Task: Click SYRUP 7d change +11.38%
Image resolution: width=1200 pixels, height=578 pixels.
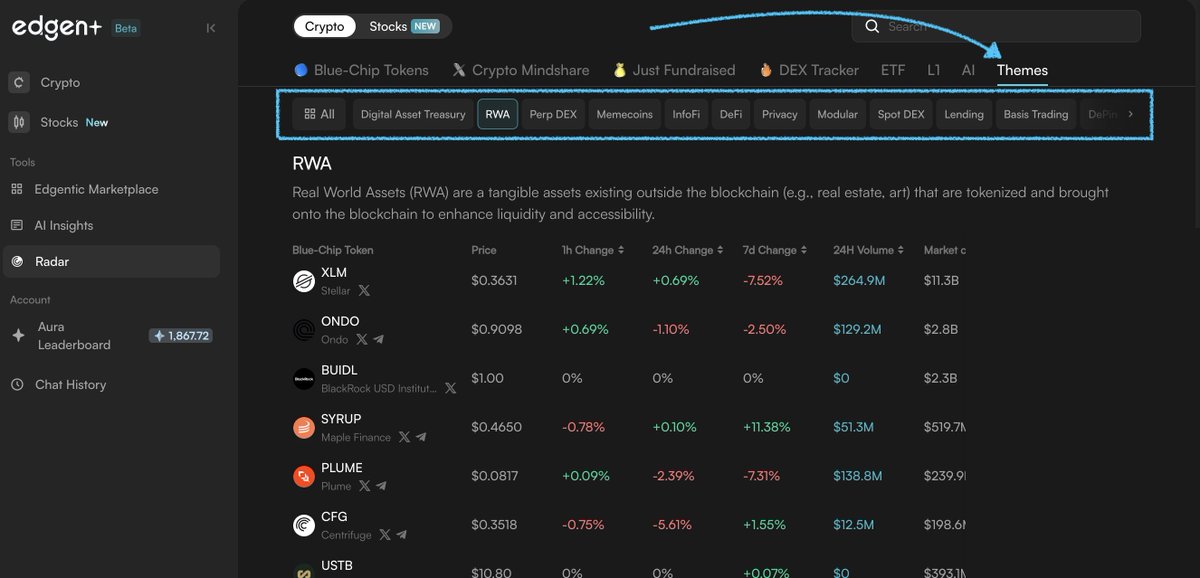Action: click(x=766, y=427)
